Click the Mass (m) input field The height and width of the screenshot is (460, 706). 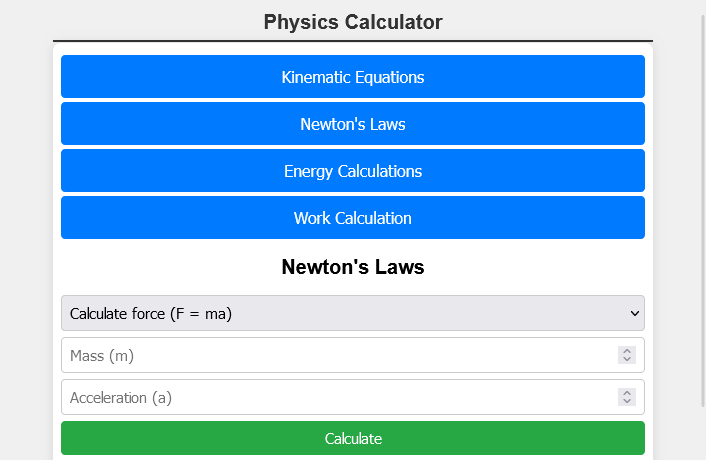(330, 355)
